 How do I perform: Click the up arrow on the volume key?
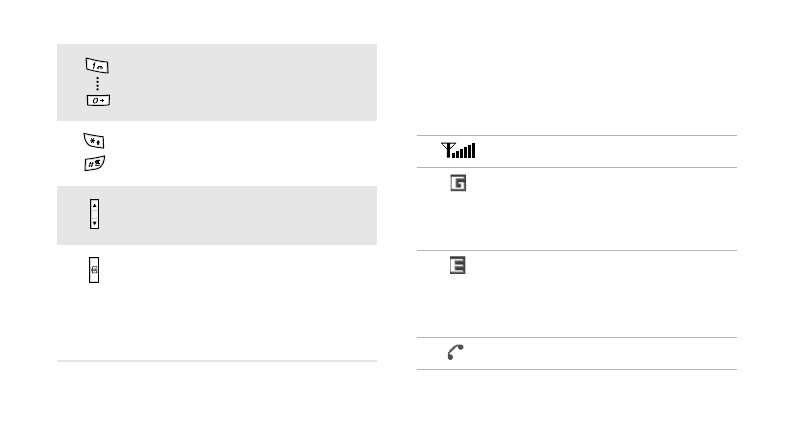94,206
